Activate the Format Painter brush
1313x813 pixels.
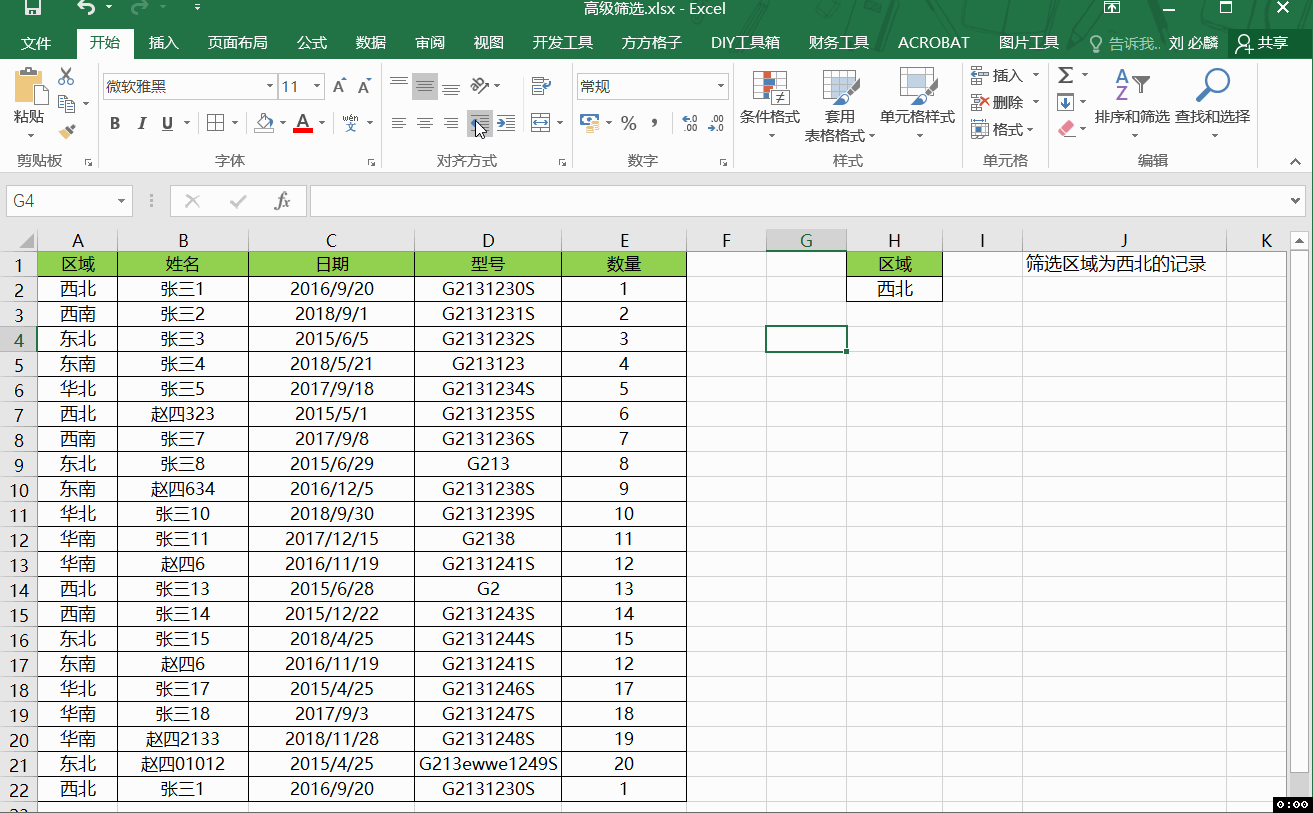pos(66,130)
